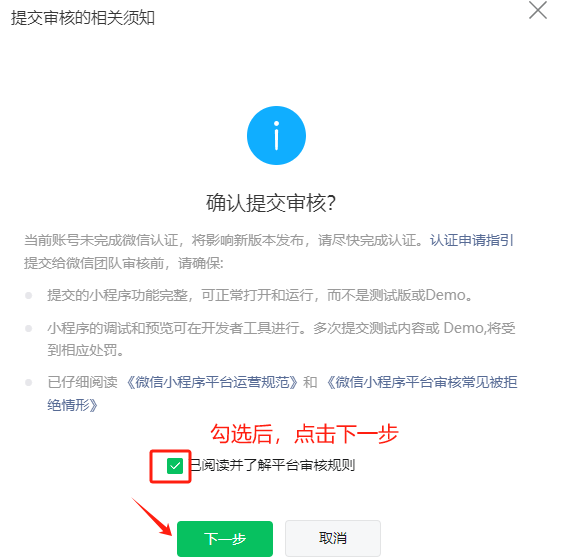This screenshot has width=564, height=560.
Task: Open the 认证申请指引 link
Action: pyautogui.click(x=472, y=240)
